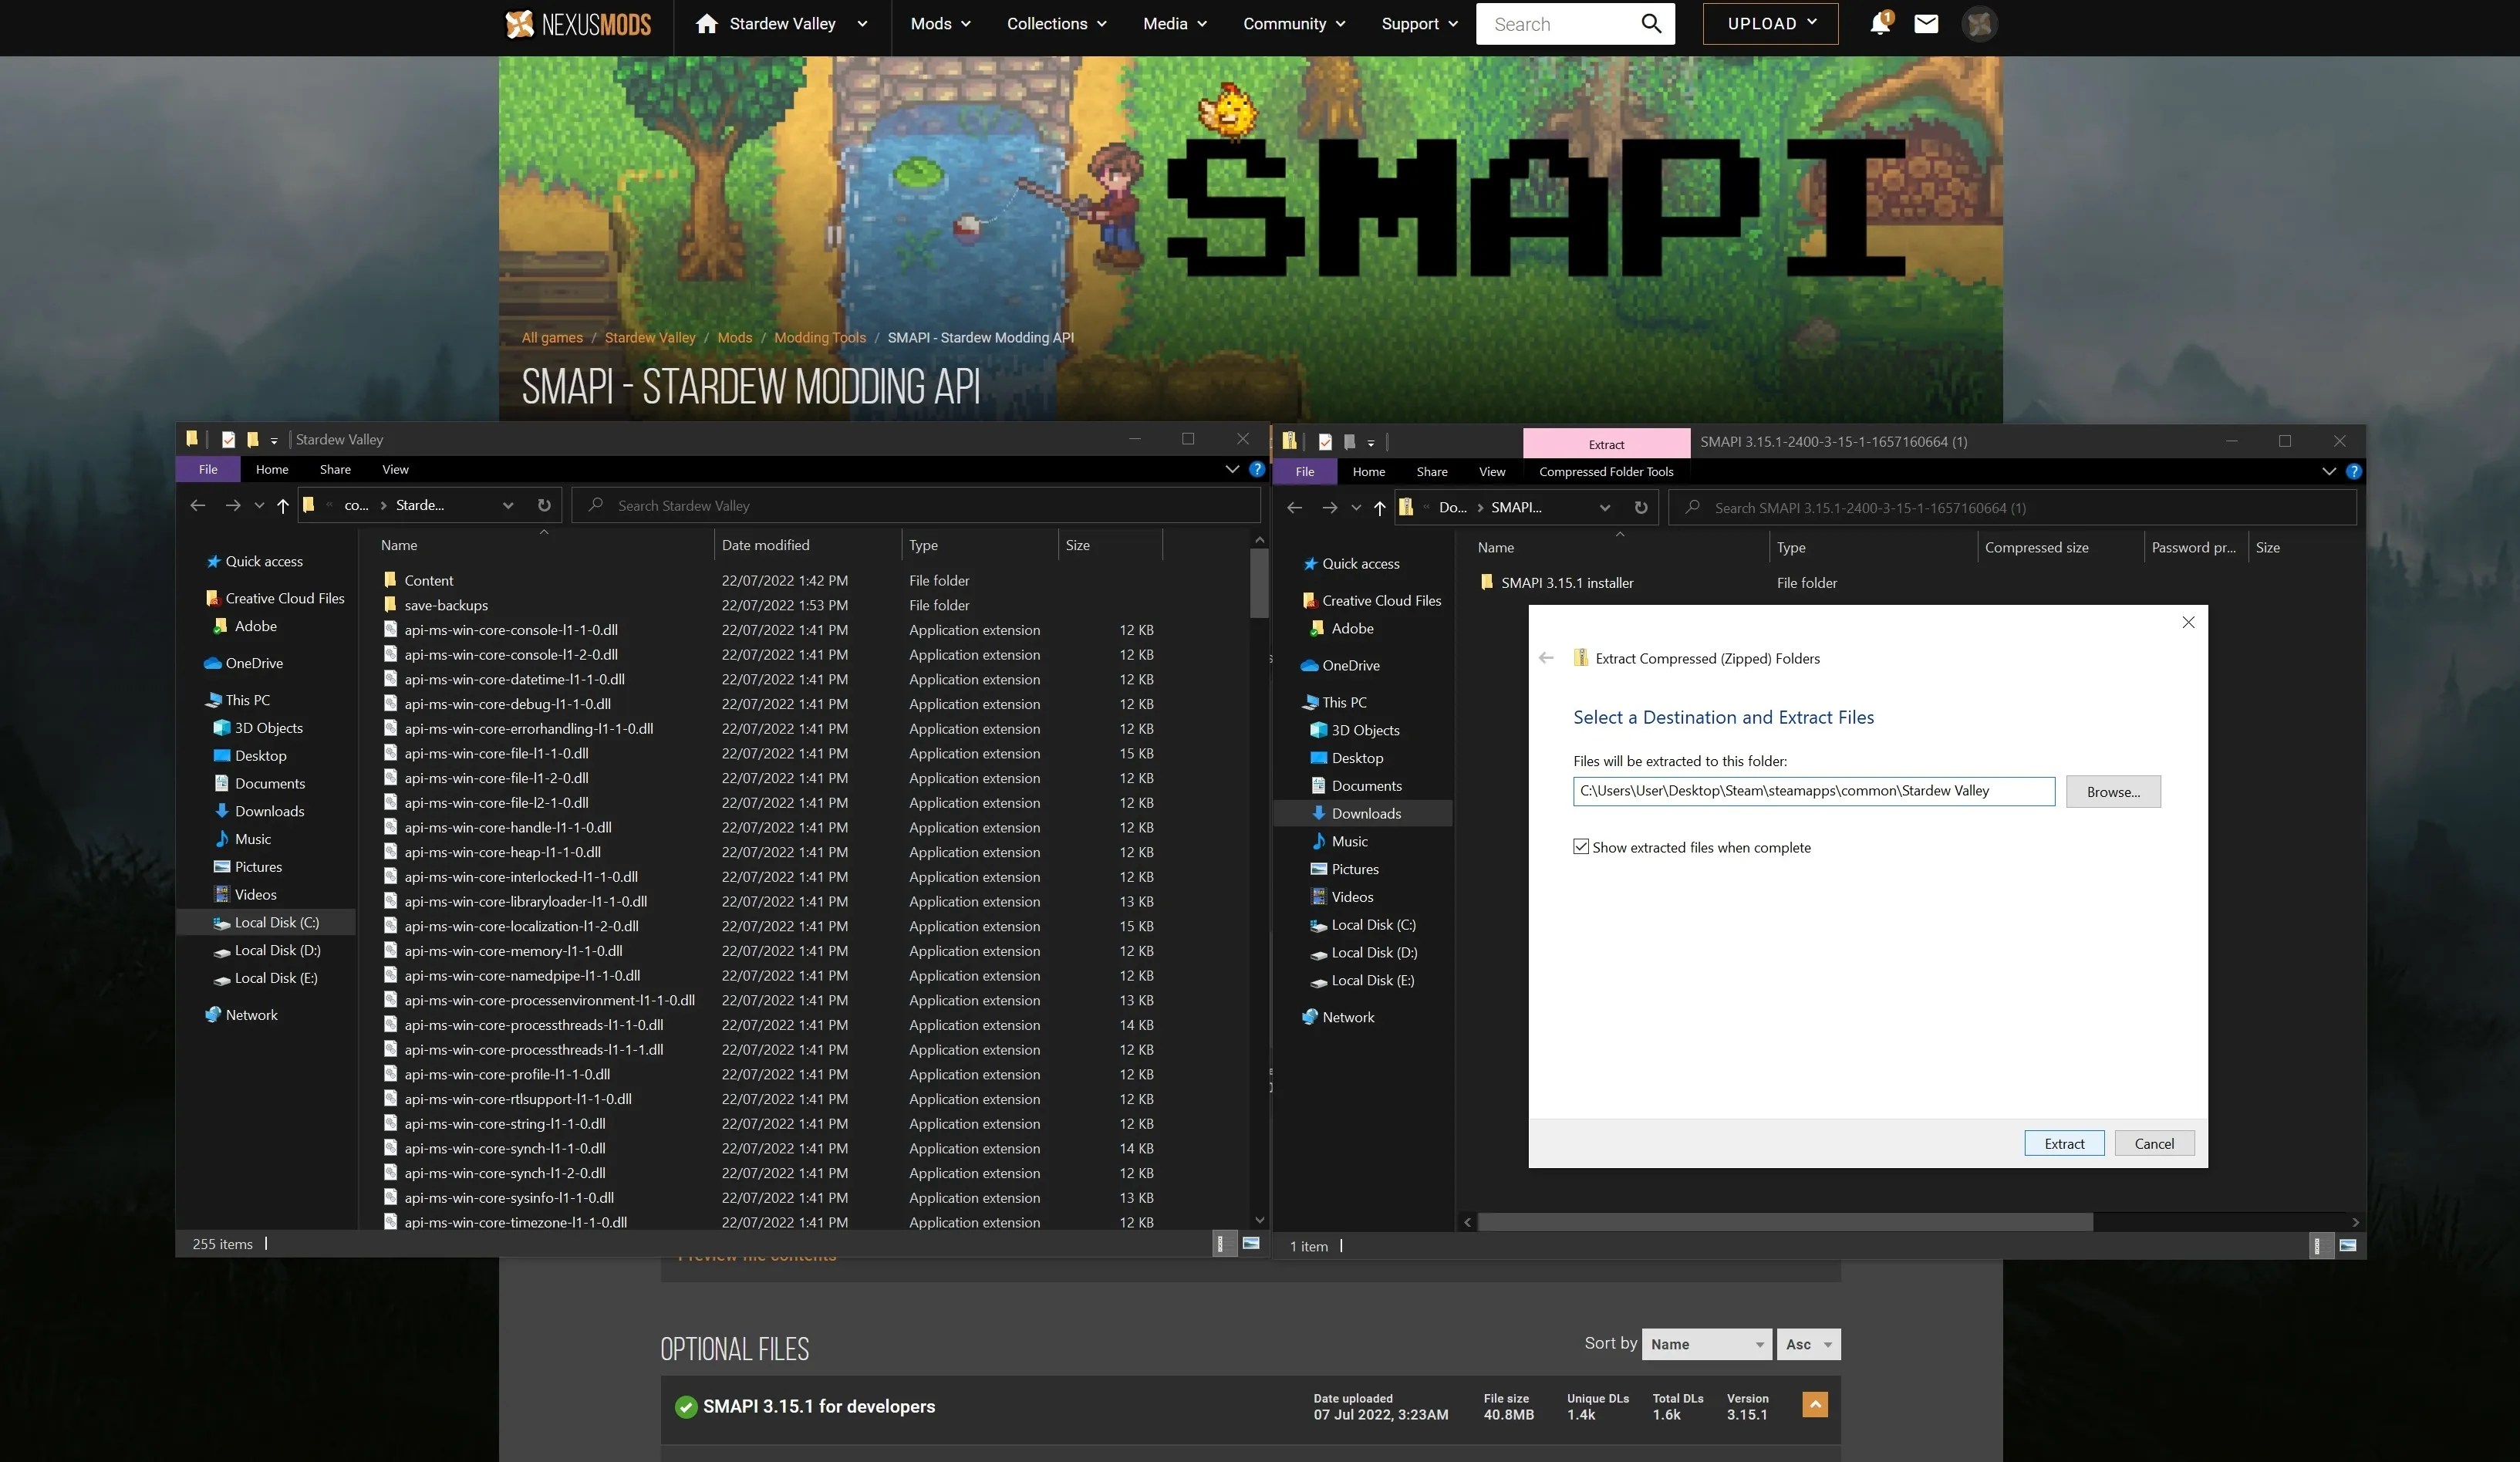Image resolution: width=2520 pixels, height=1462 pixels.
Task: Open the Nexus Mods notifications bell
Action: 1880,23
